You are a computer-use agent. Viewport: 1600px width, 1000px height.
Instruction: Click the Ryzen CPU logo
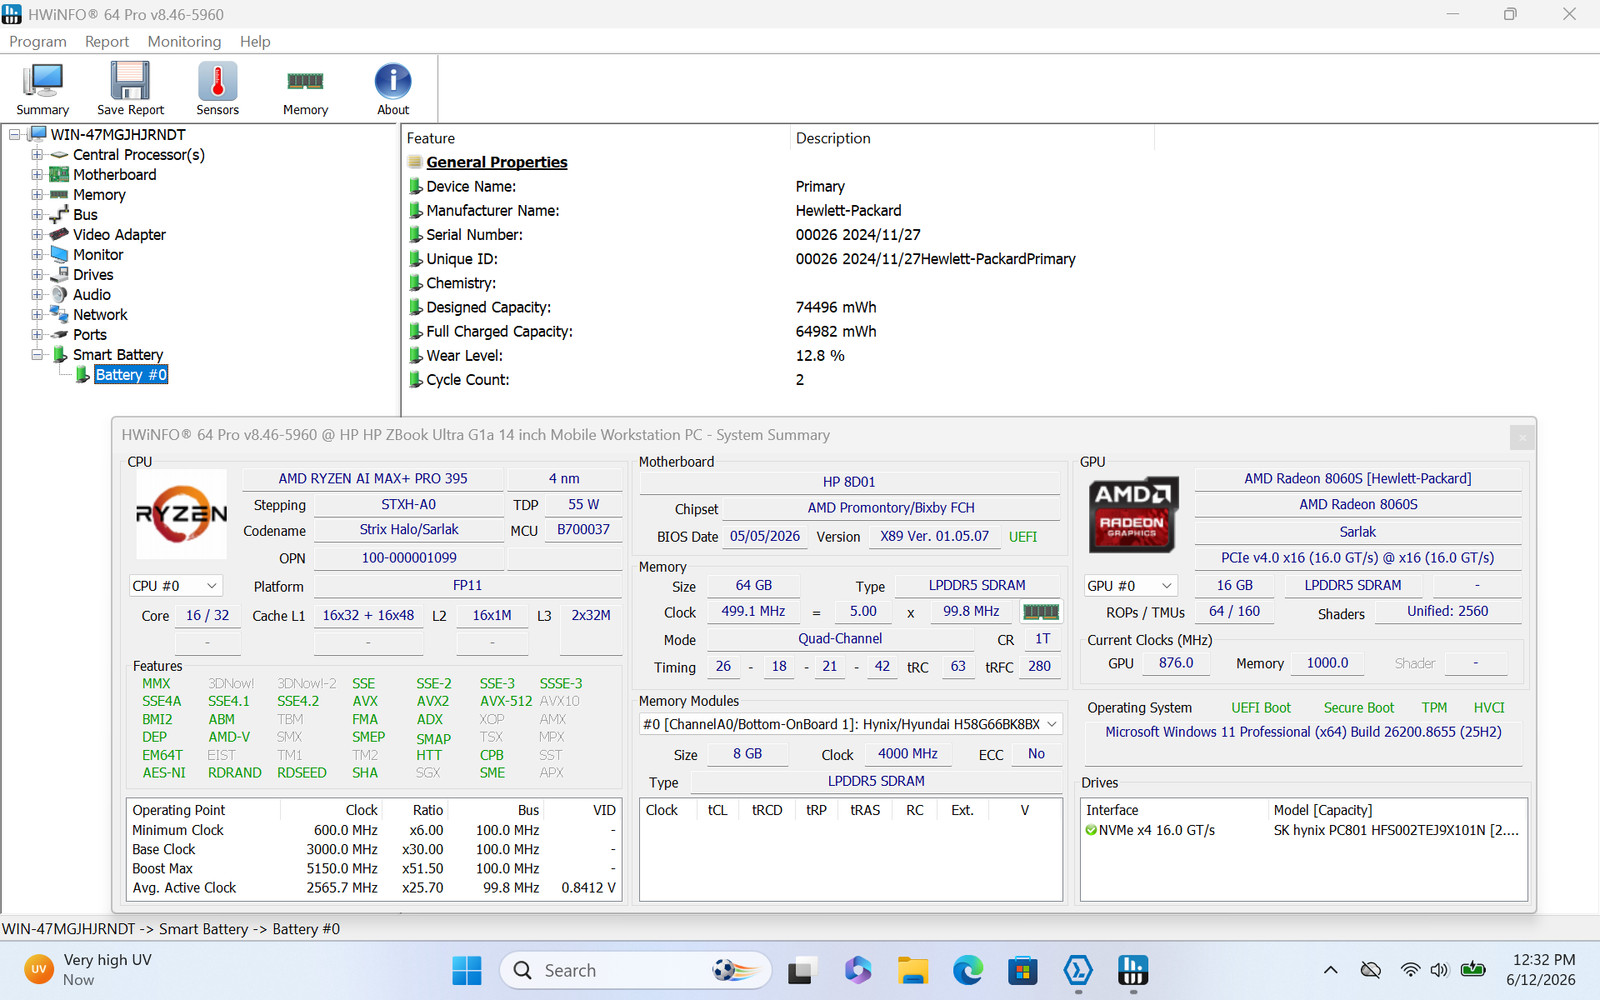tap(181, 514)
